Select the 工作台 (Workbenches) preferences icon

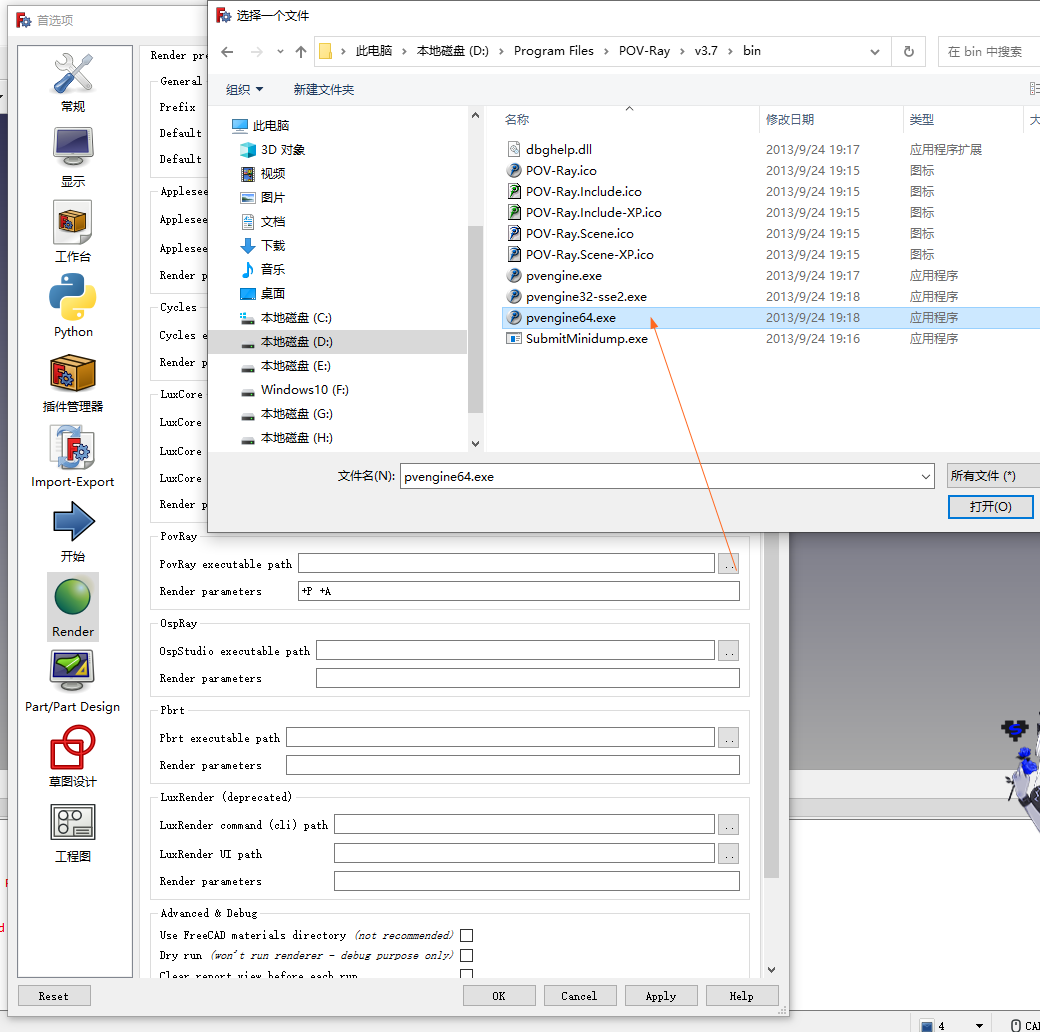73,233
